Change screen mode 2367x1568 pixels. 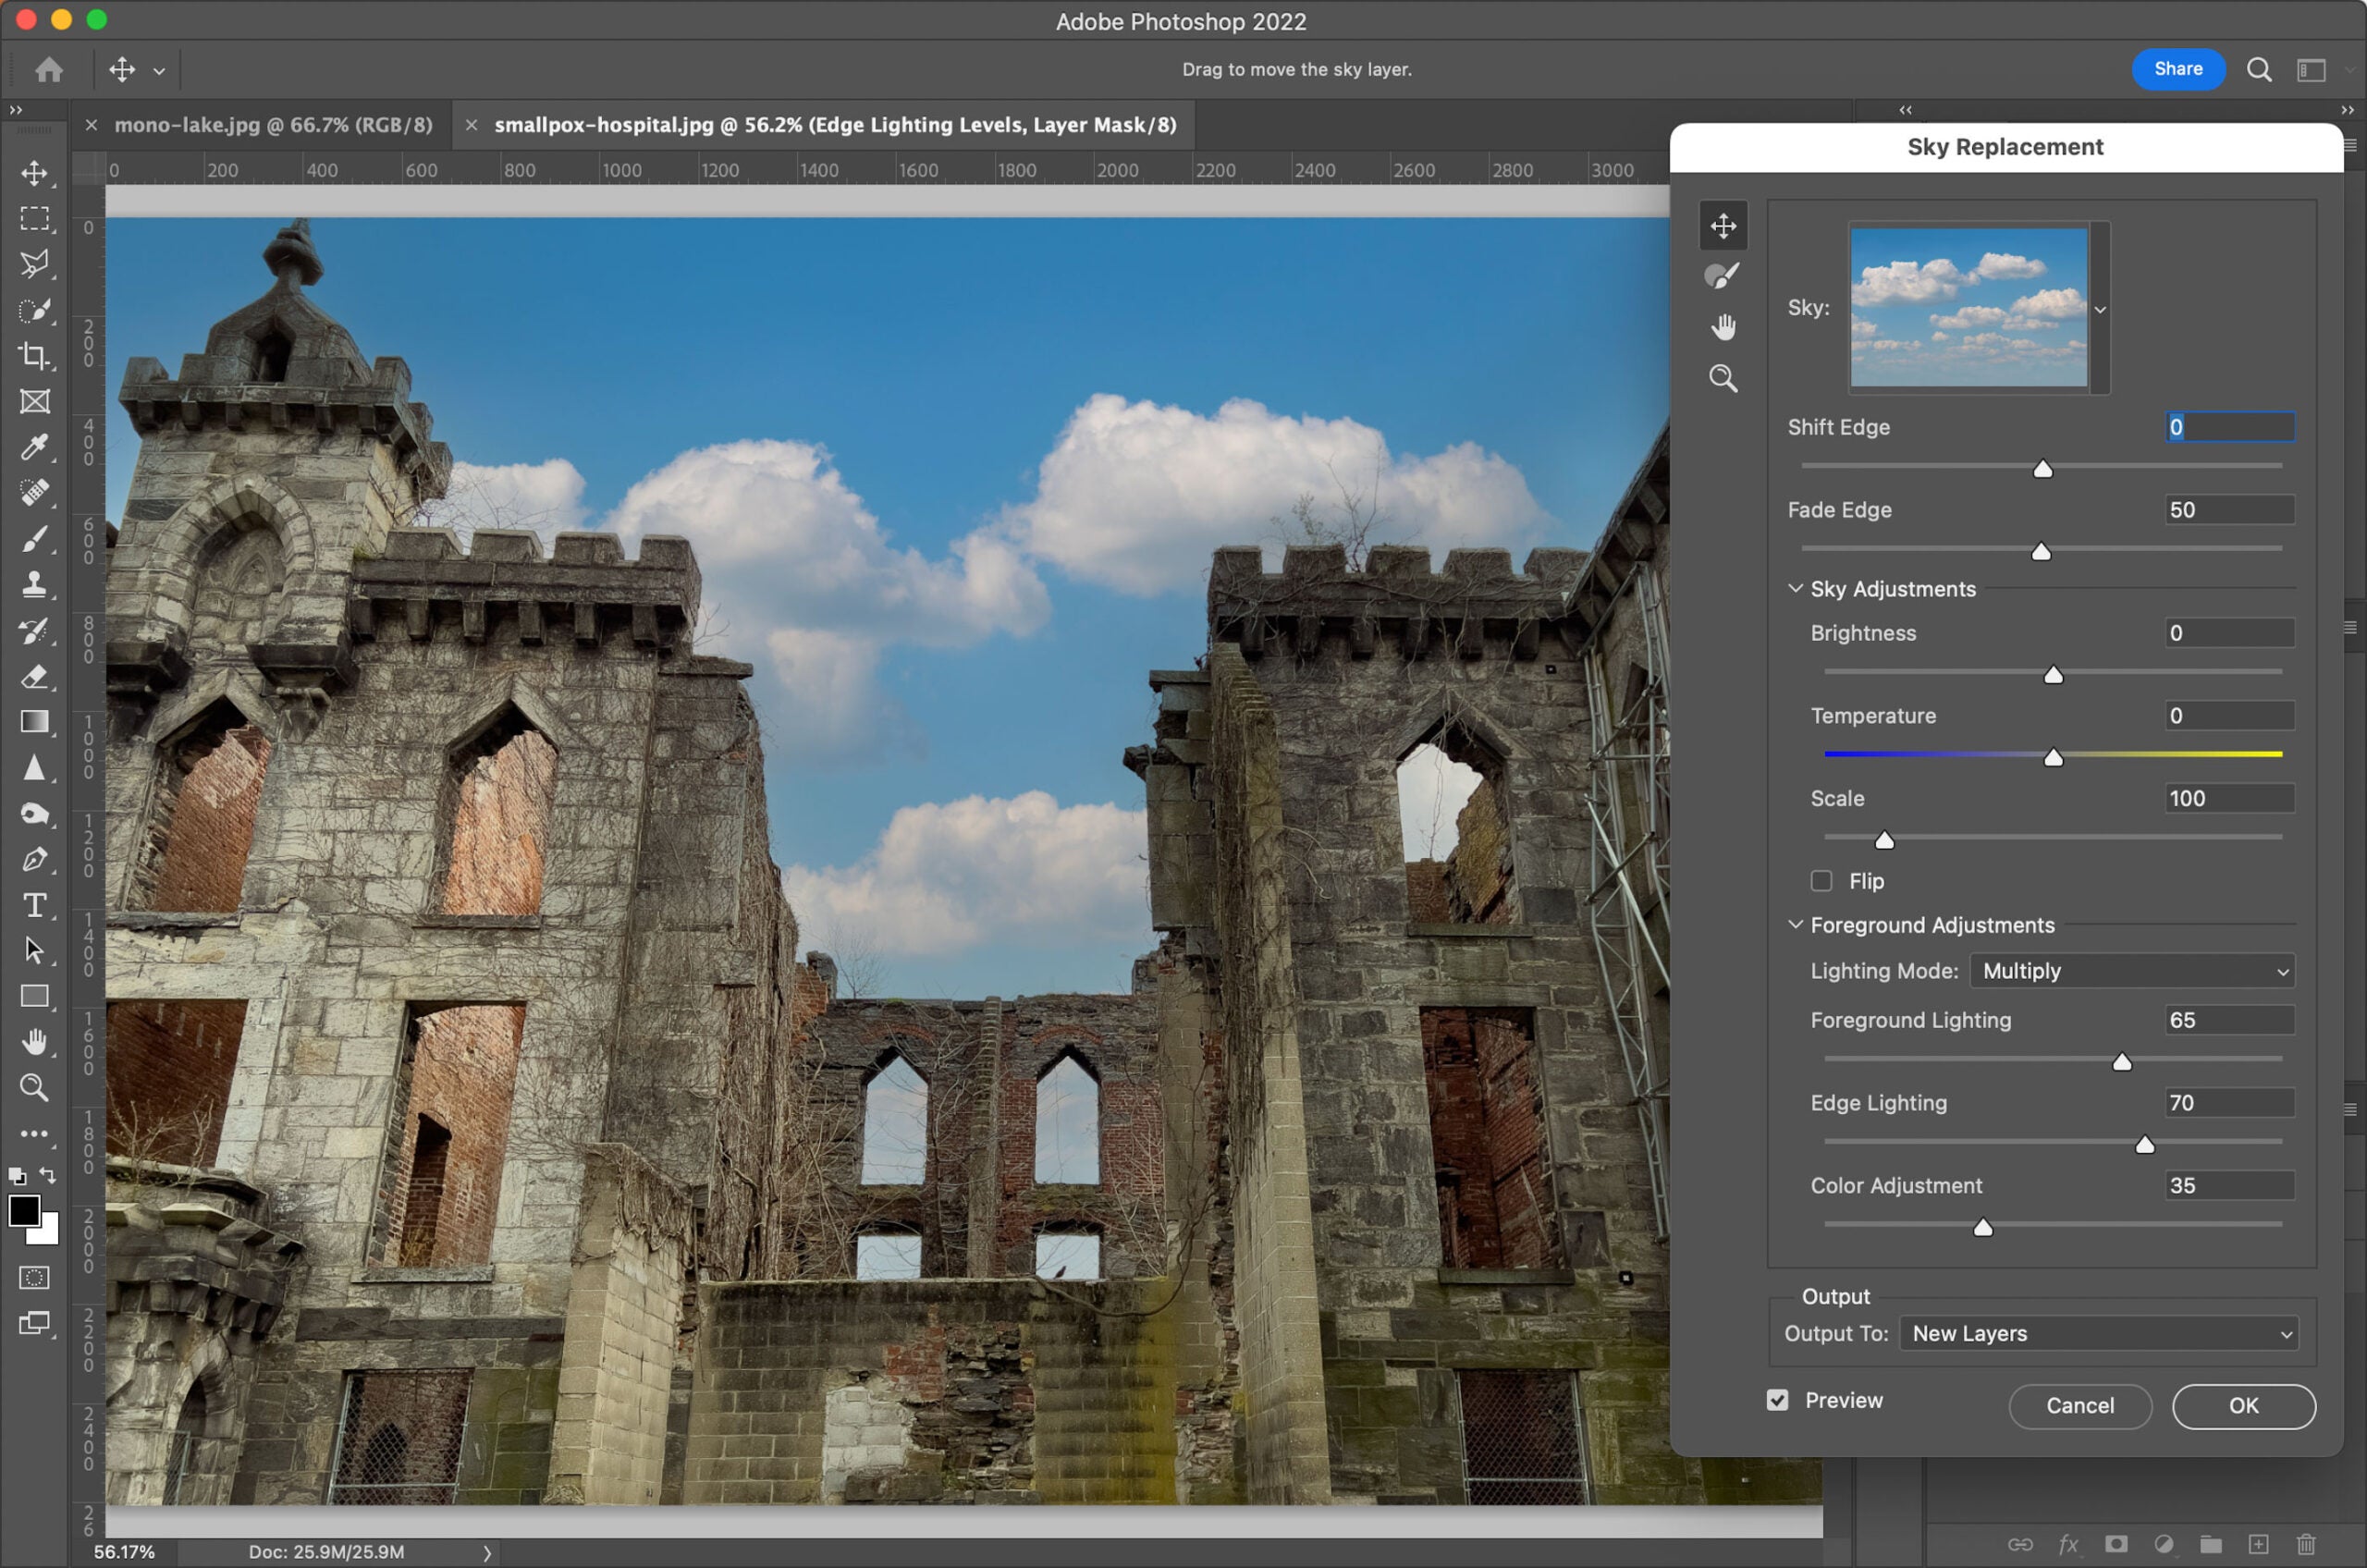35,1324
